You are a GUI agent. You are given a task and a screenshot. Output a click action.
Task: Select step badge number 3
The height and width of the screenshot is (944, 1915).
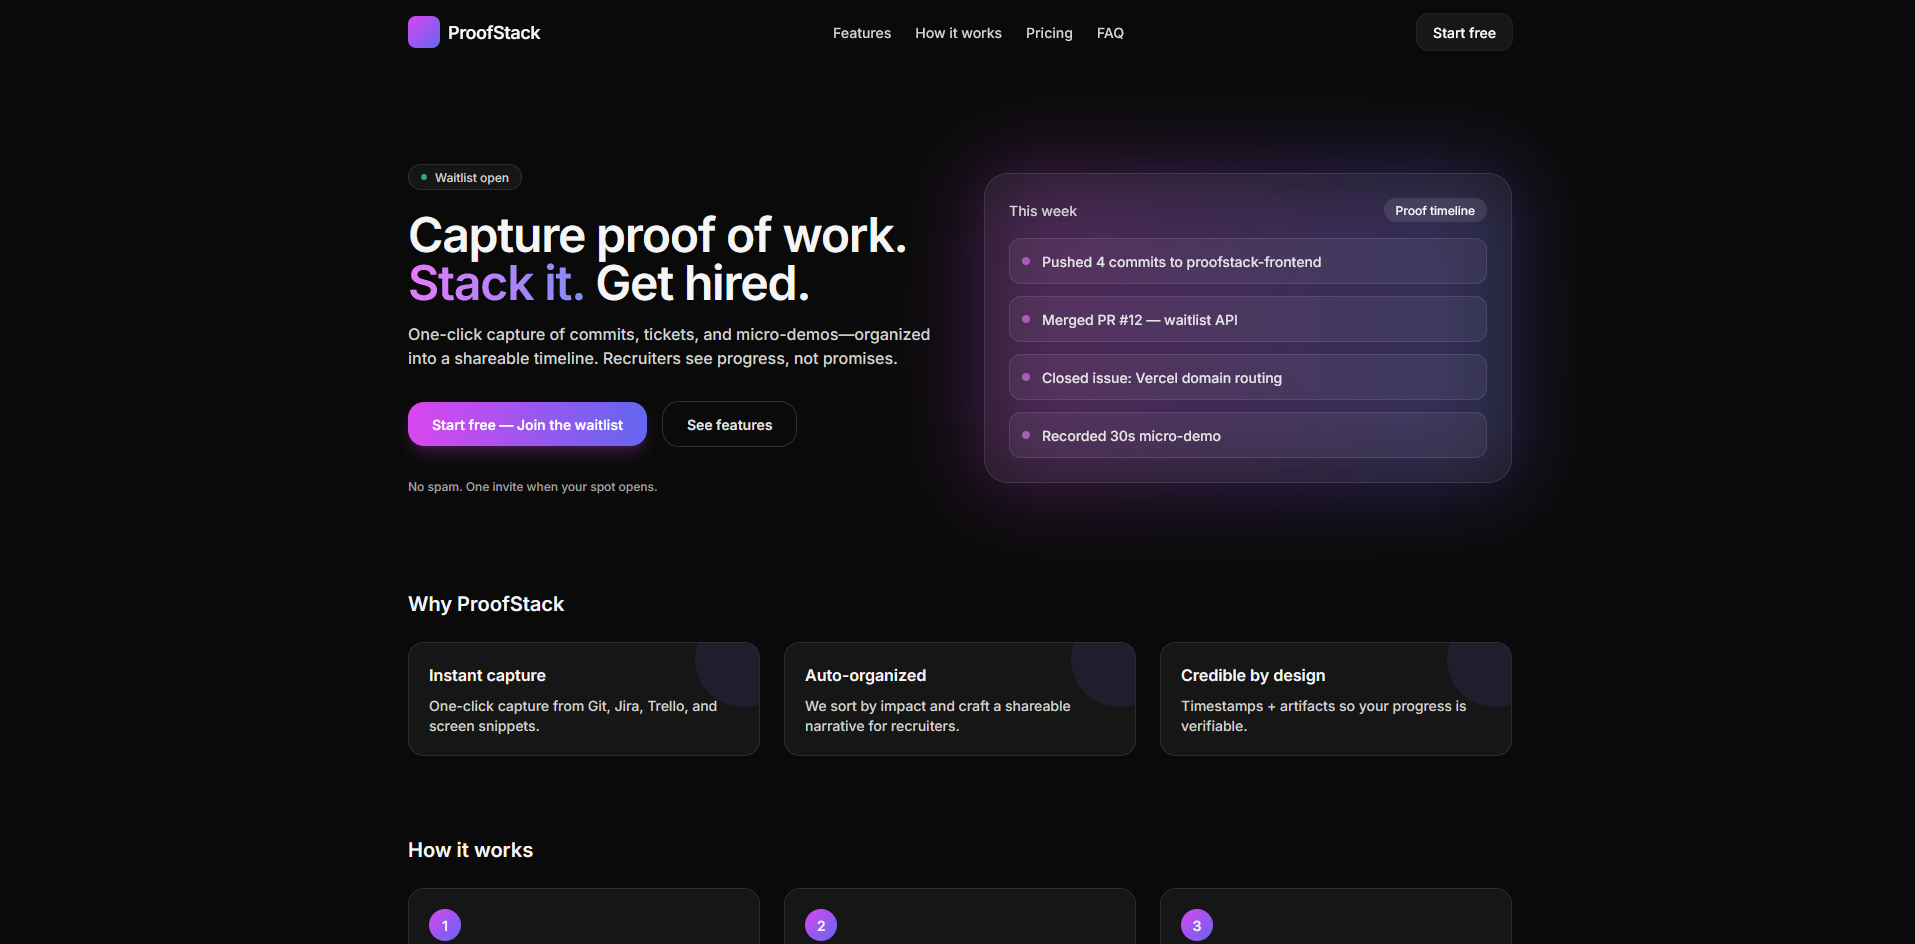click(x=1196, y=925)
